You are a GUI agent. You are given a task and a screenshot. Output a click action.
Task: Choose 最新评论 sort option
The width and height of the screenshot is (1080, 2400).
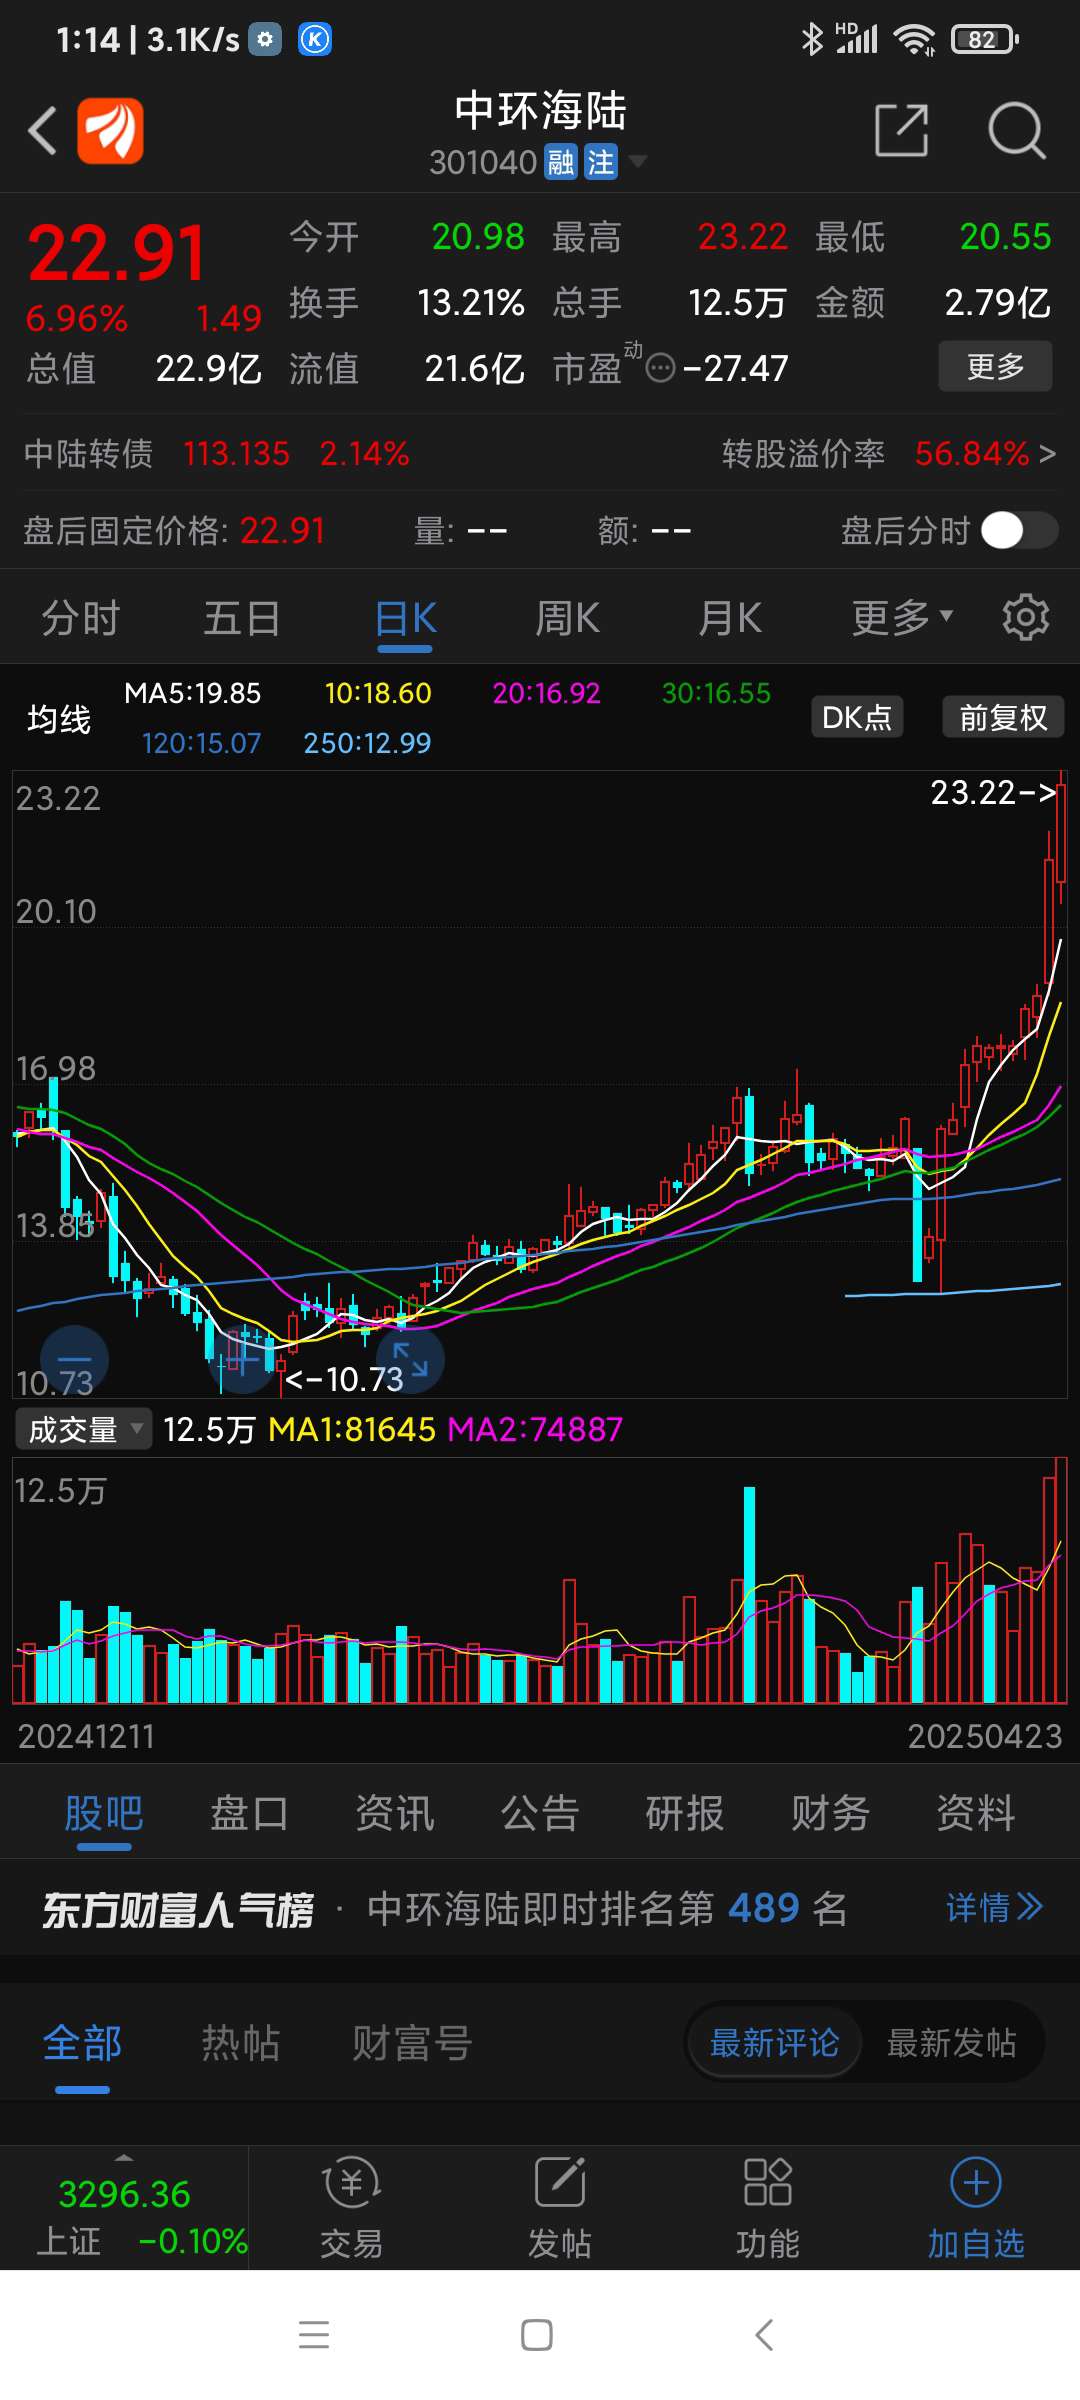[x=774, y=2043]
